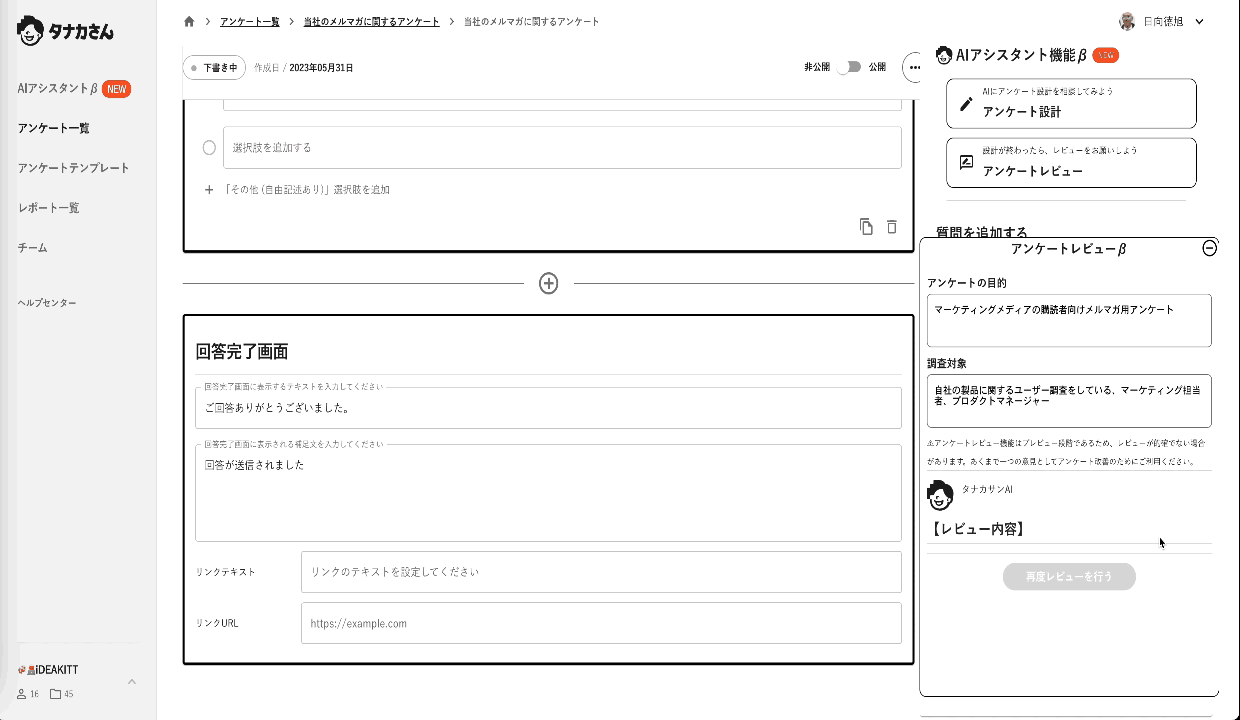The height and width of the screenshot is (720, 1240).
Task: Click NEW badge beside AIアシスタントβ sidebar
Action: click(116, 89)
